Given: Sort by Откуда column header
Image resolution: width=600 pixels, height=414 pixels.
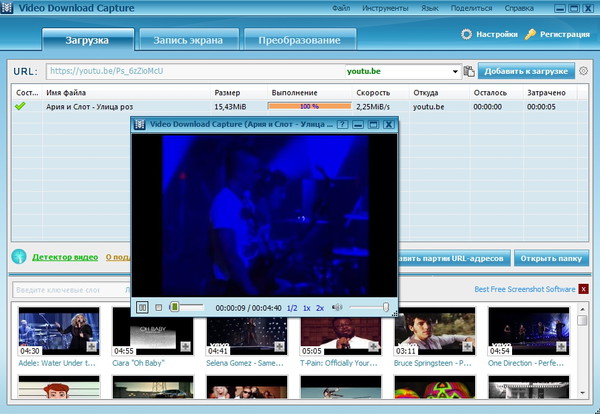Looking at the screenshot, I should tap(439, 93).
